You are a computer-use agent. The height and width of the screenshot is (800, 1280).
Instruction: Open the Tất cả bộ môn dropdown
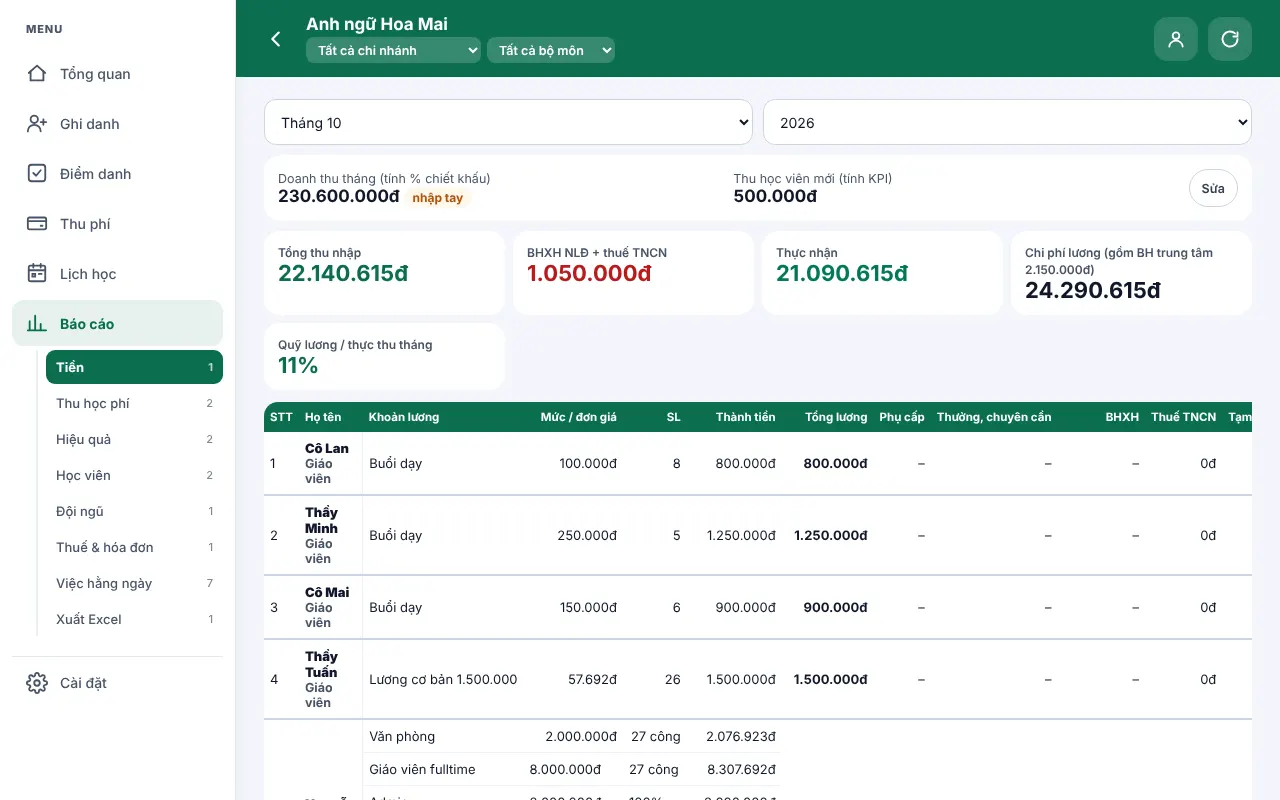551,50
